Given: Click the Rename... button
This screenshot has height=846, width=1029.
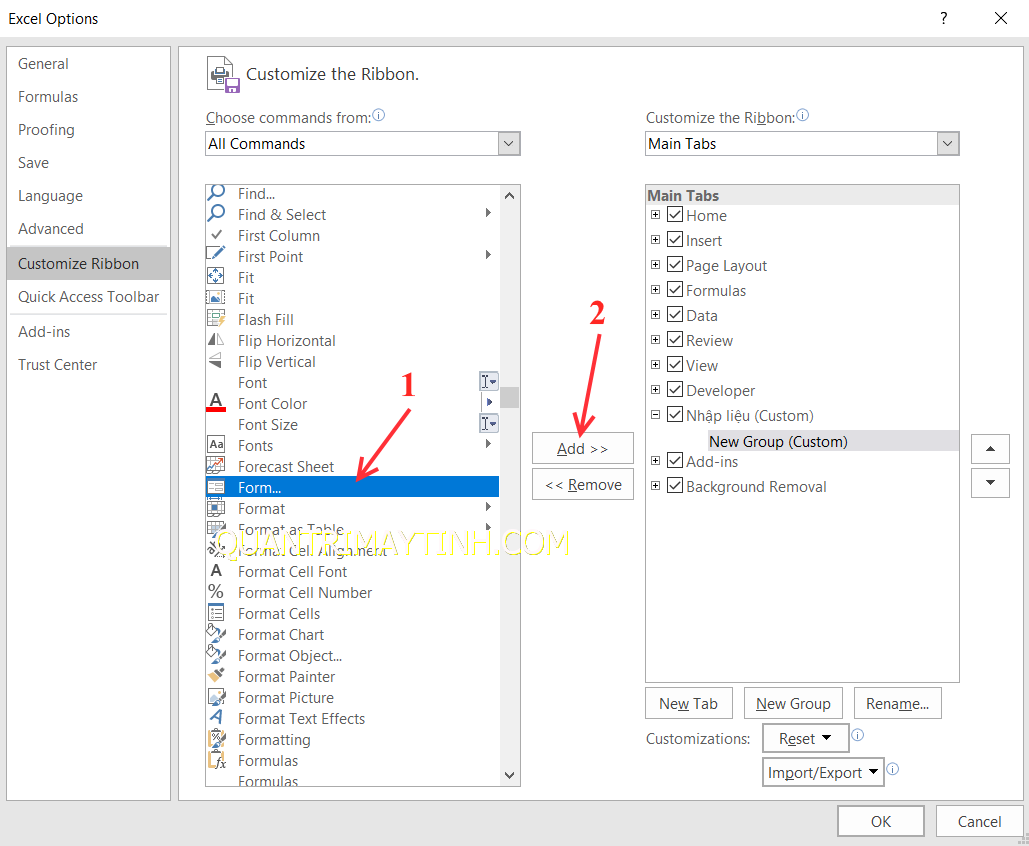Looking at the screenshot, I should coord(897,704).
